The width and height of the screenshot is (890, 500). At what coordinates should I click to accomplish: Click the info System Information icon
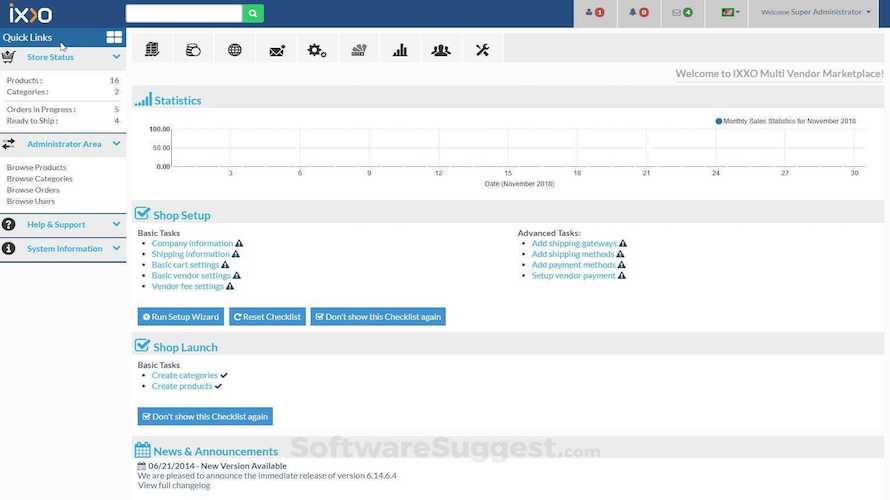[x=9, y=249]
